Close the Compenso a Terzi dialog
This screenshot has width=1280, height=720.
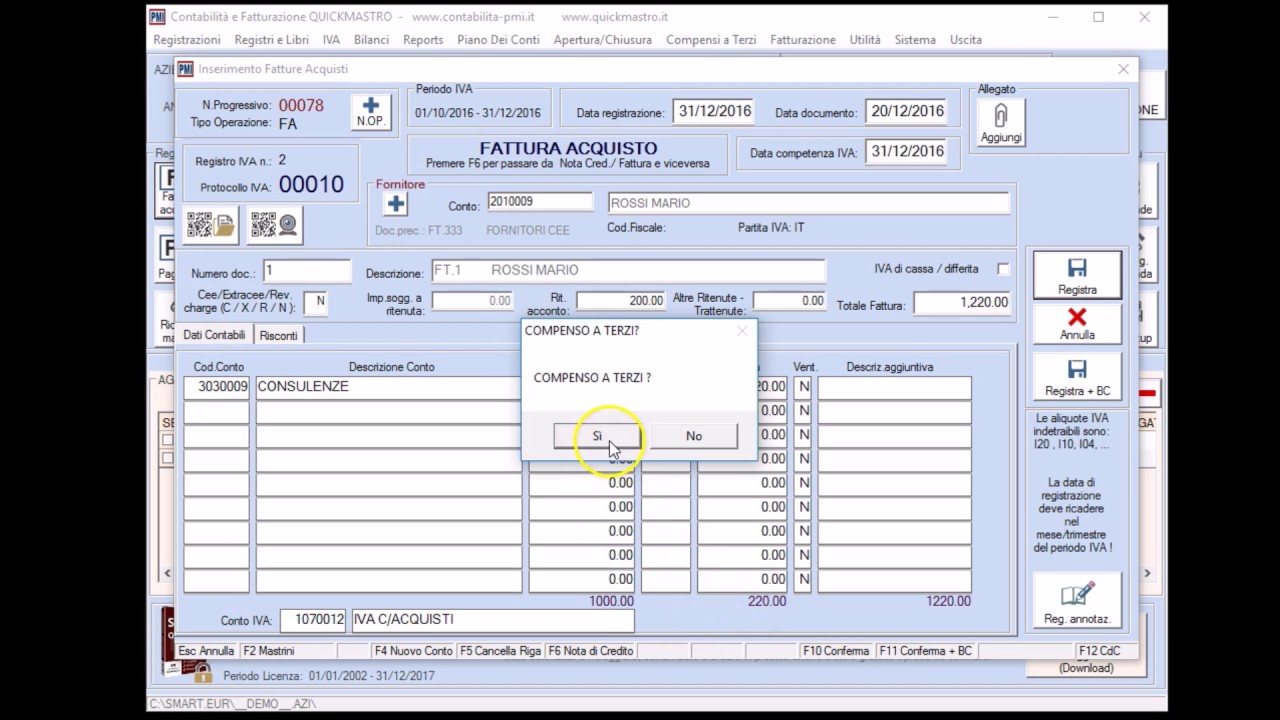coord(742,331)
